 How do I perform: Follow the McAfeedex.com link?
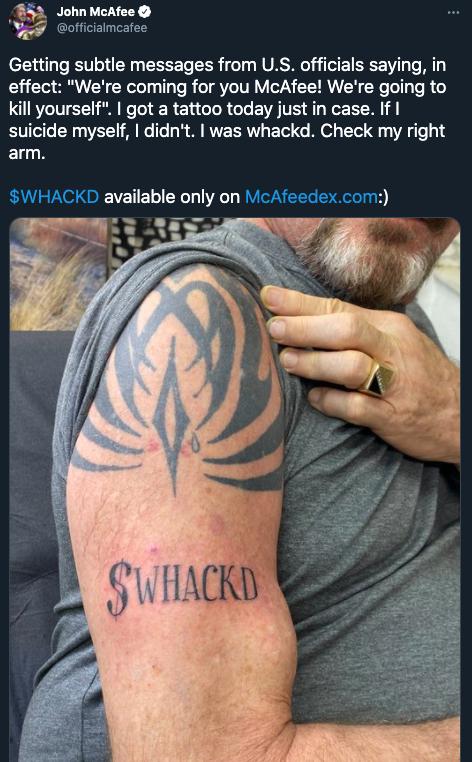pyautogui.click(x=311, y=197)
